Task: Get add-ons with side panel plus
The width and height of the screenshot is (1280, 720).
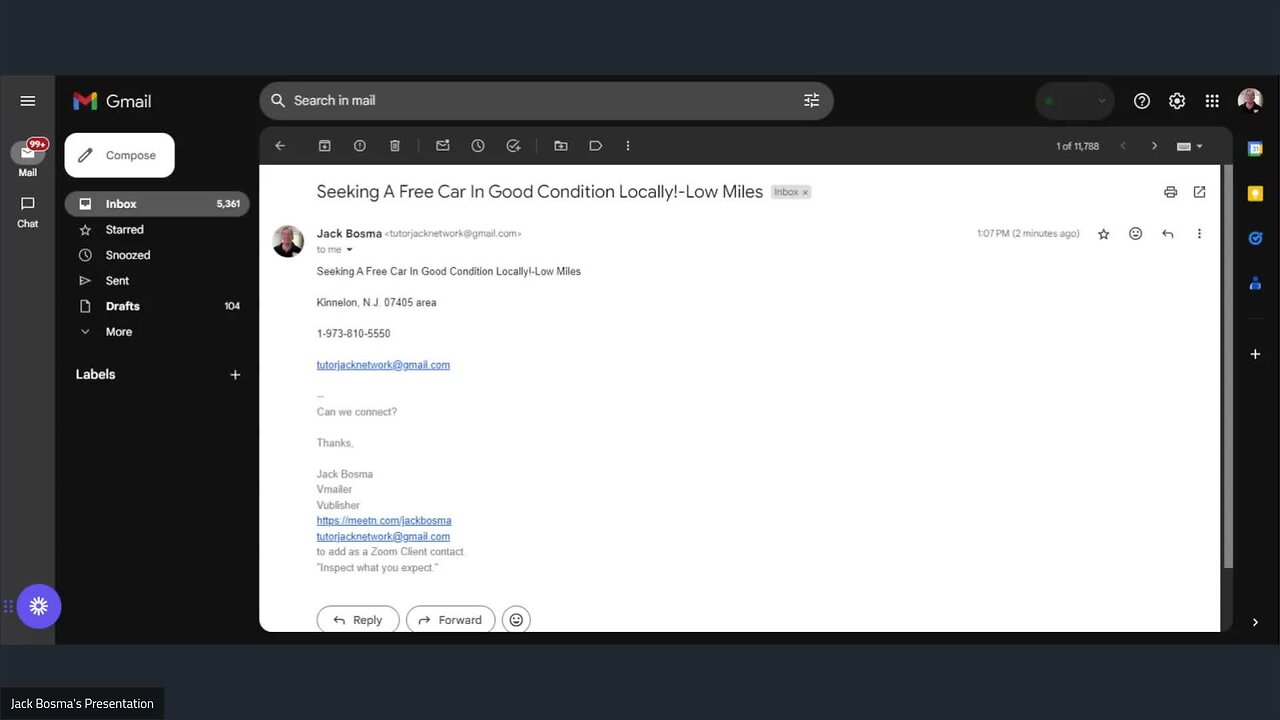Action: pos(1255,354)
